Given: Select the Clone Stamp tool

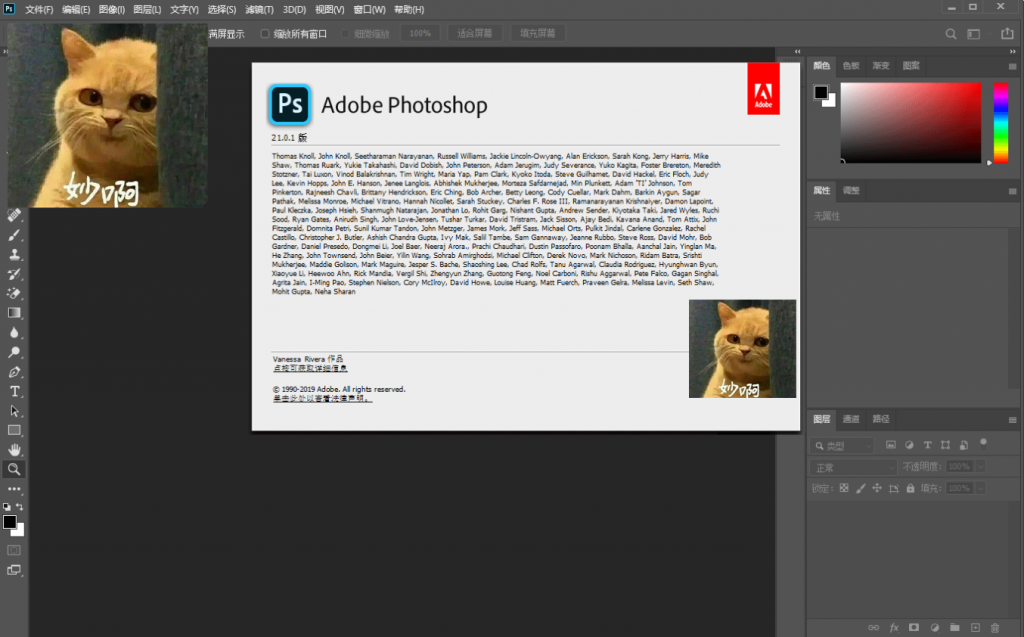Looking at the screenshot, I should 14,254.
